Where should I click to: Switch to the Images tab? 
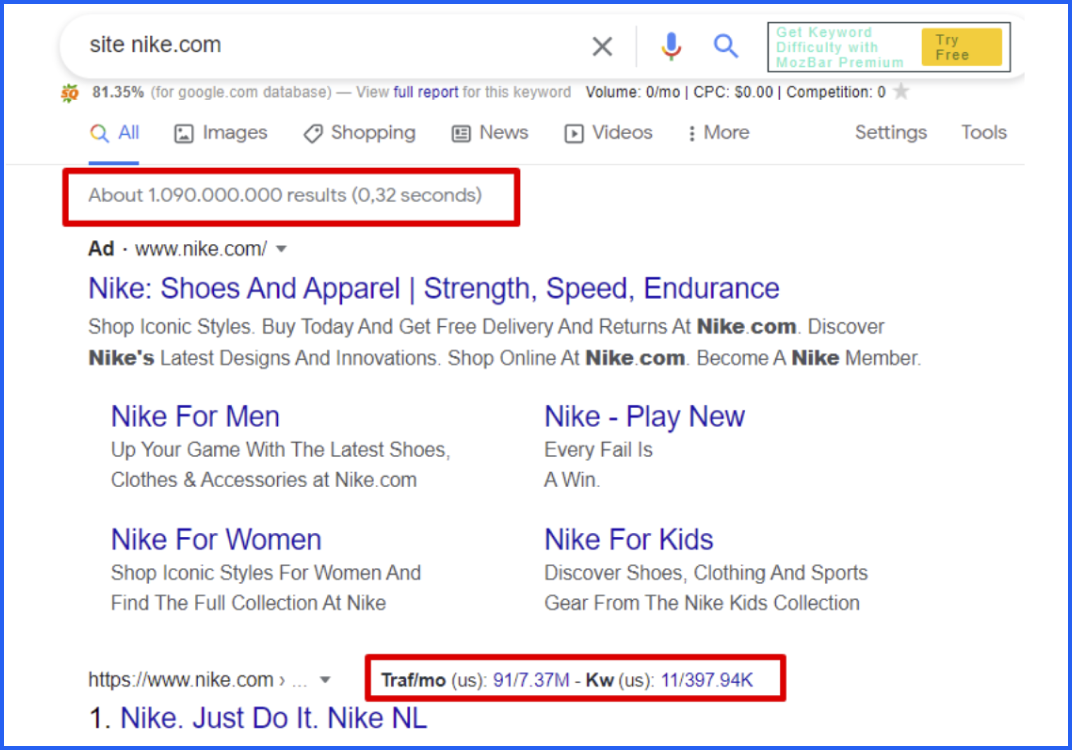click(220, 133)
